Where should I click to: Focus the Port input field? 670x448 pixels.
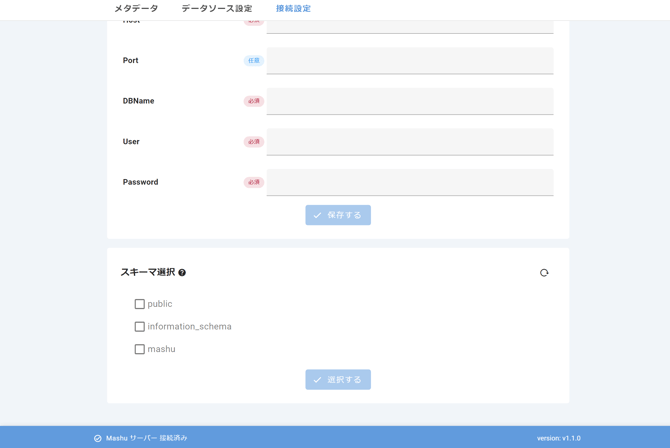point(409,61)
